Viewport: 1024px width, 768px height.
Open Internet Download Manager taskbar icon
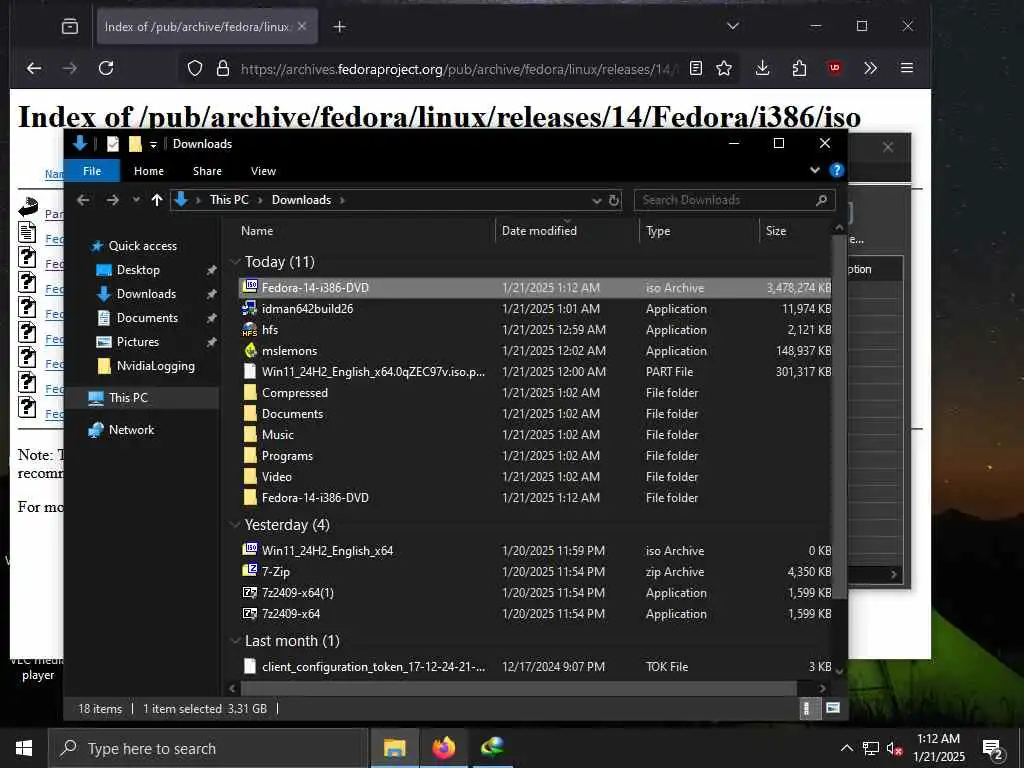pos(492,748)
